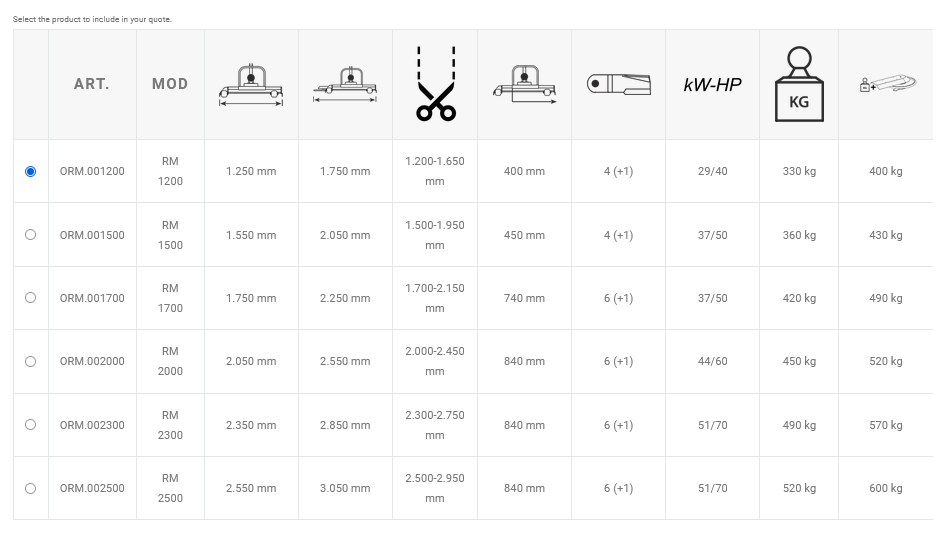Select the ORM.001500 product radio button
This screenshot has height=545, width=941.
(30, 235)
